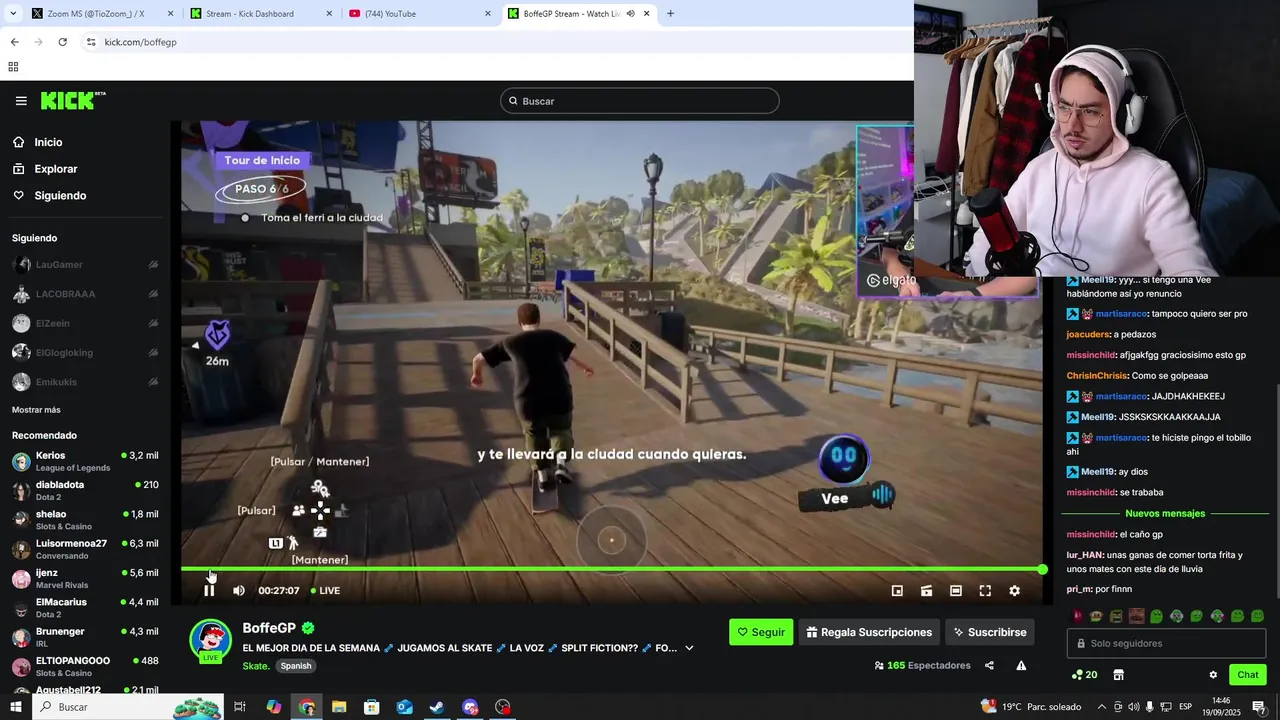Mute the stream volume speaker icon

tap(239, 591)
